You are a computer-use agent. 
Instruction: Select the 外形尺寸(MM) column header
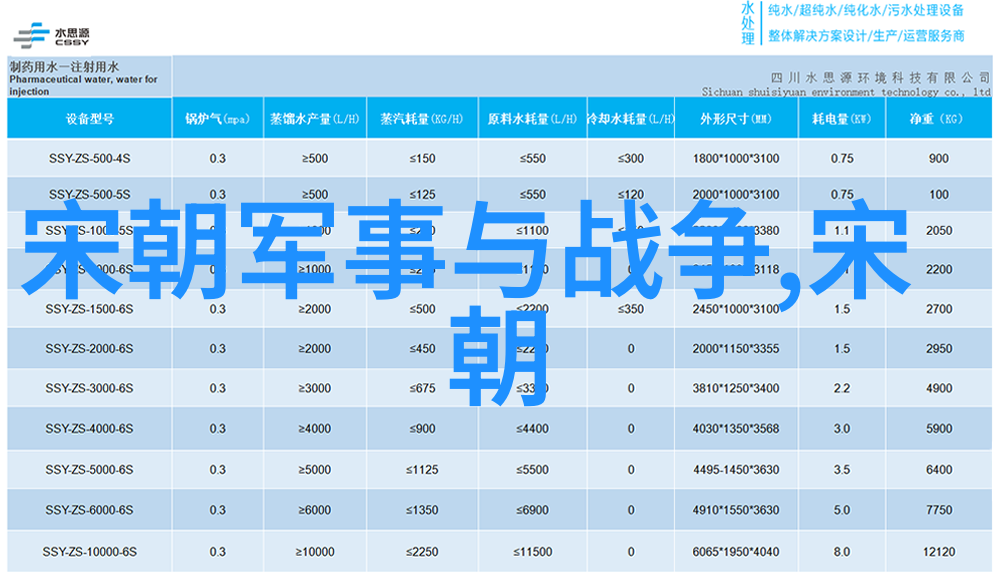click(x=736, y=119)
